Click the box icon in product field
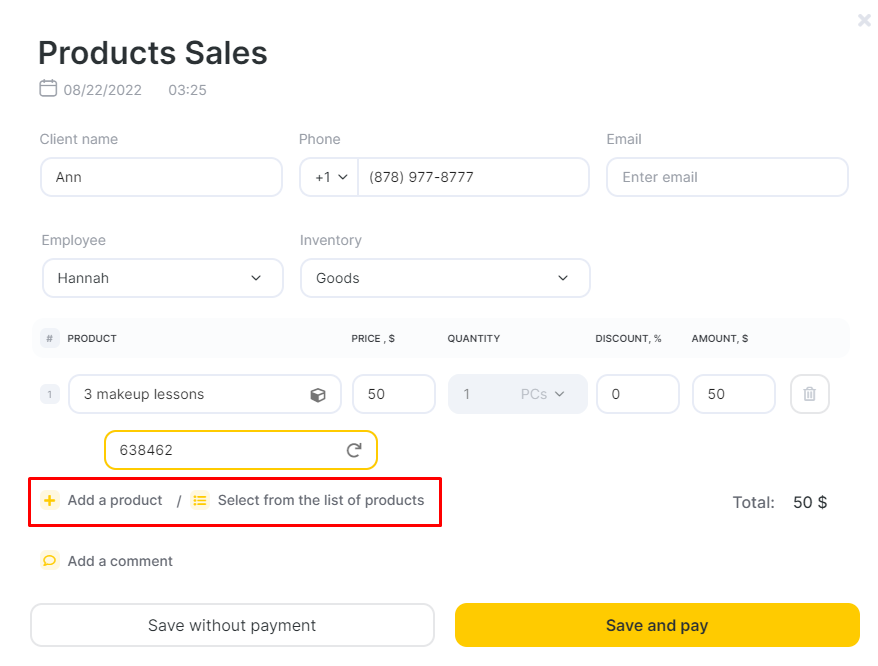Image resolution: width=878 pixels, height=666 pixels. [318, 395]
